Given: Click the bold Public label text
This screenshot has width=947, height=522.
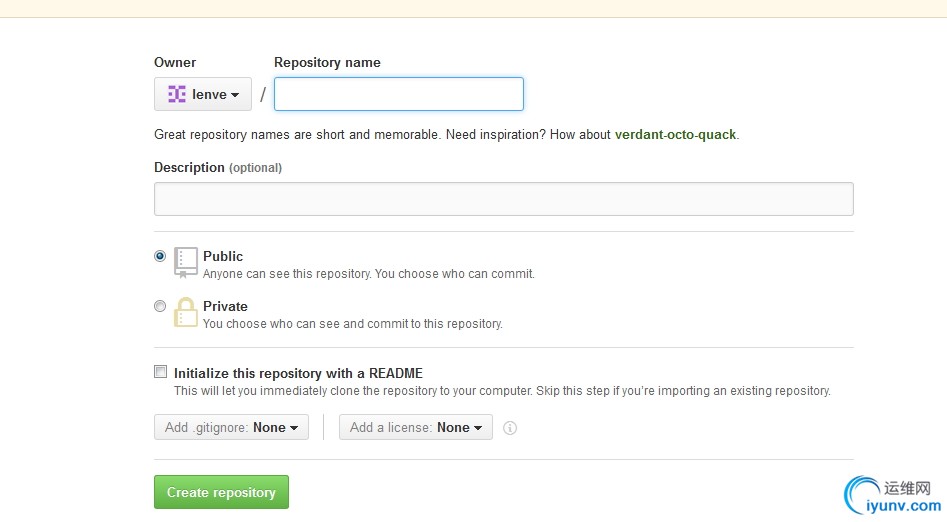Looking at the screenshot, I should (x=223, y=256).
